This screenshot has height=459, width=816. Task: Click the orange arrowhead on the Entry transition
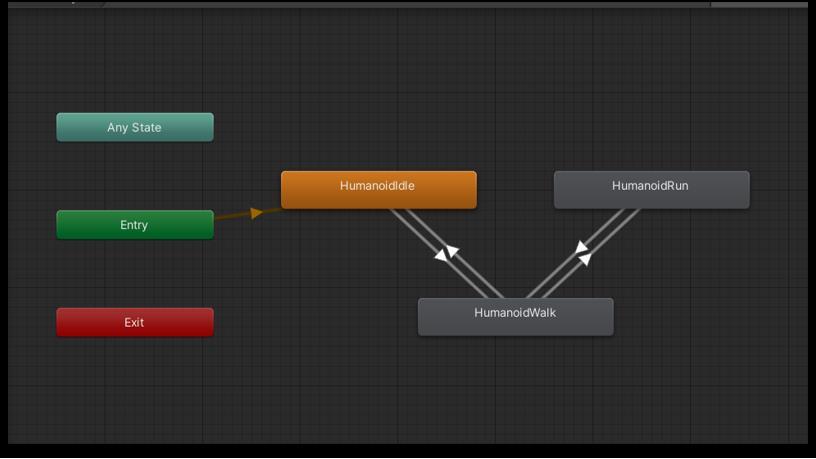(257, 213)
